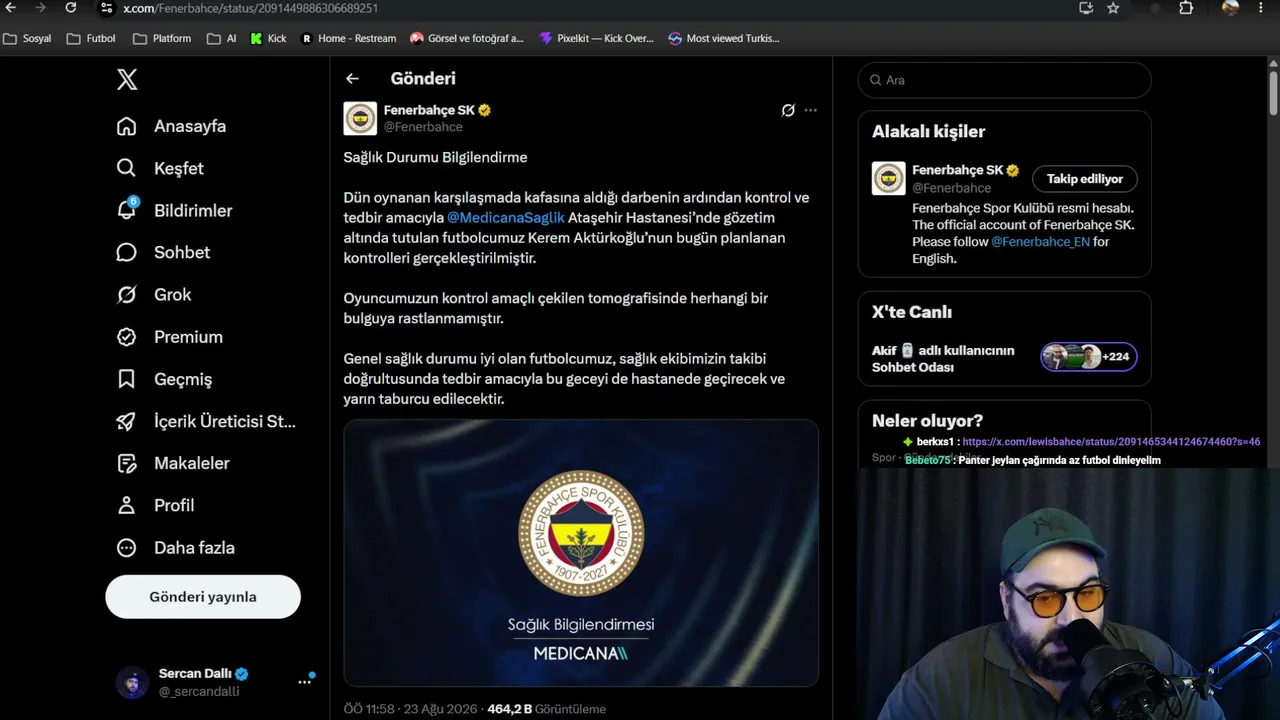Click Fenerbahçe SK name in Alakalı kişiler
The width and height of the screenshot is (1280, 720).
(x=958, y=170)
